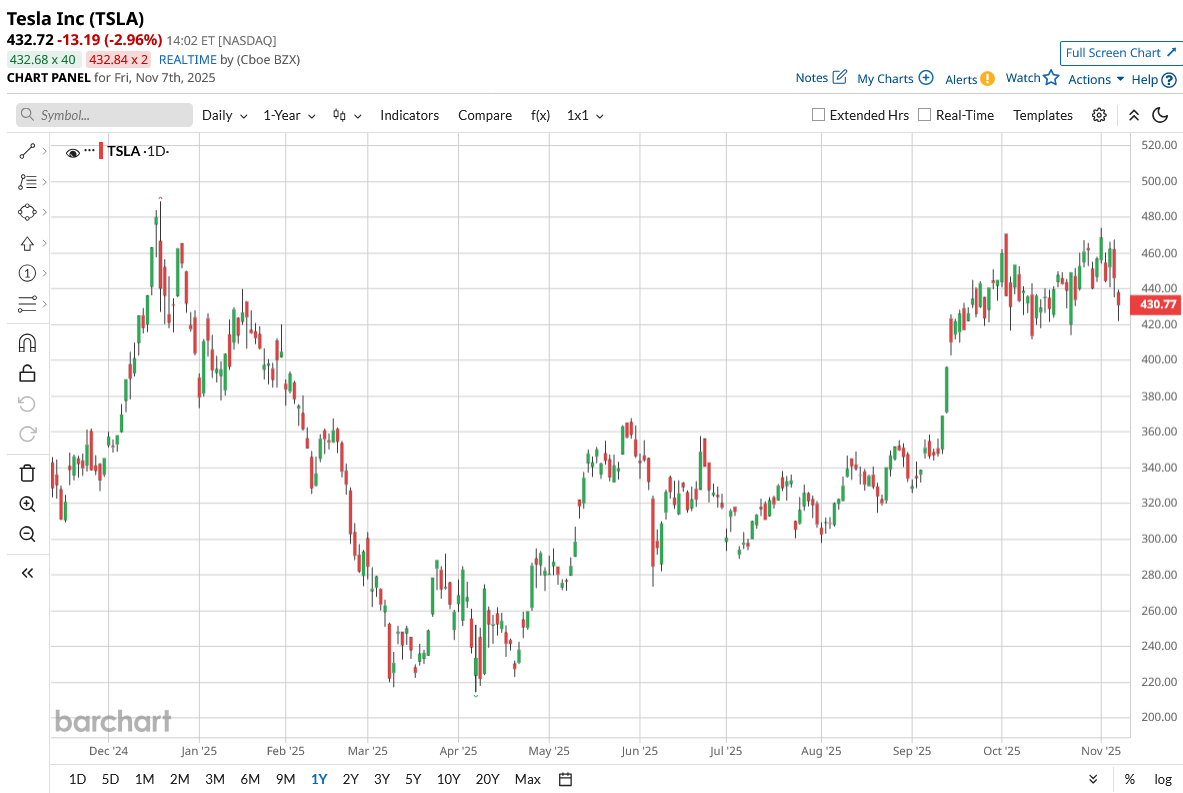The height and width of the screenshot is (793, 1183).
Task: Expand the 1-Year period dropdown
Action: click(x=289, y=115)
